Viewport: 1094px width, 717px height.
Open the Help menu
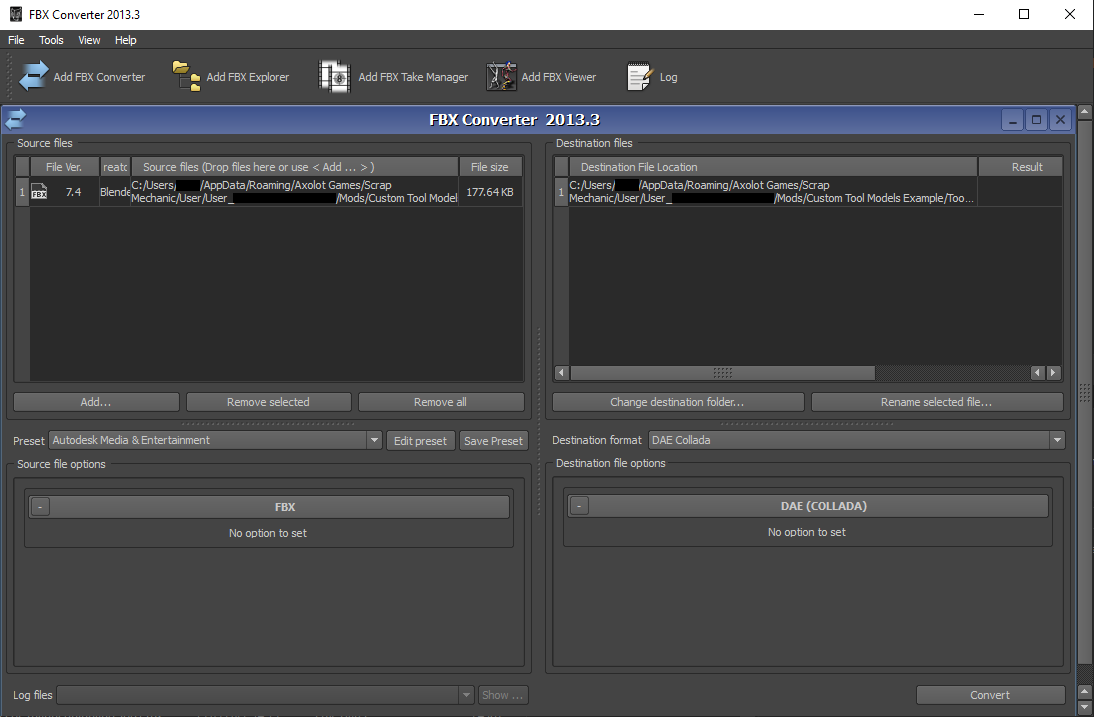126,40
